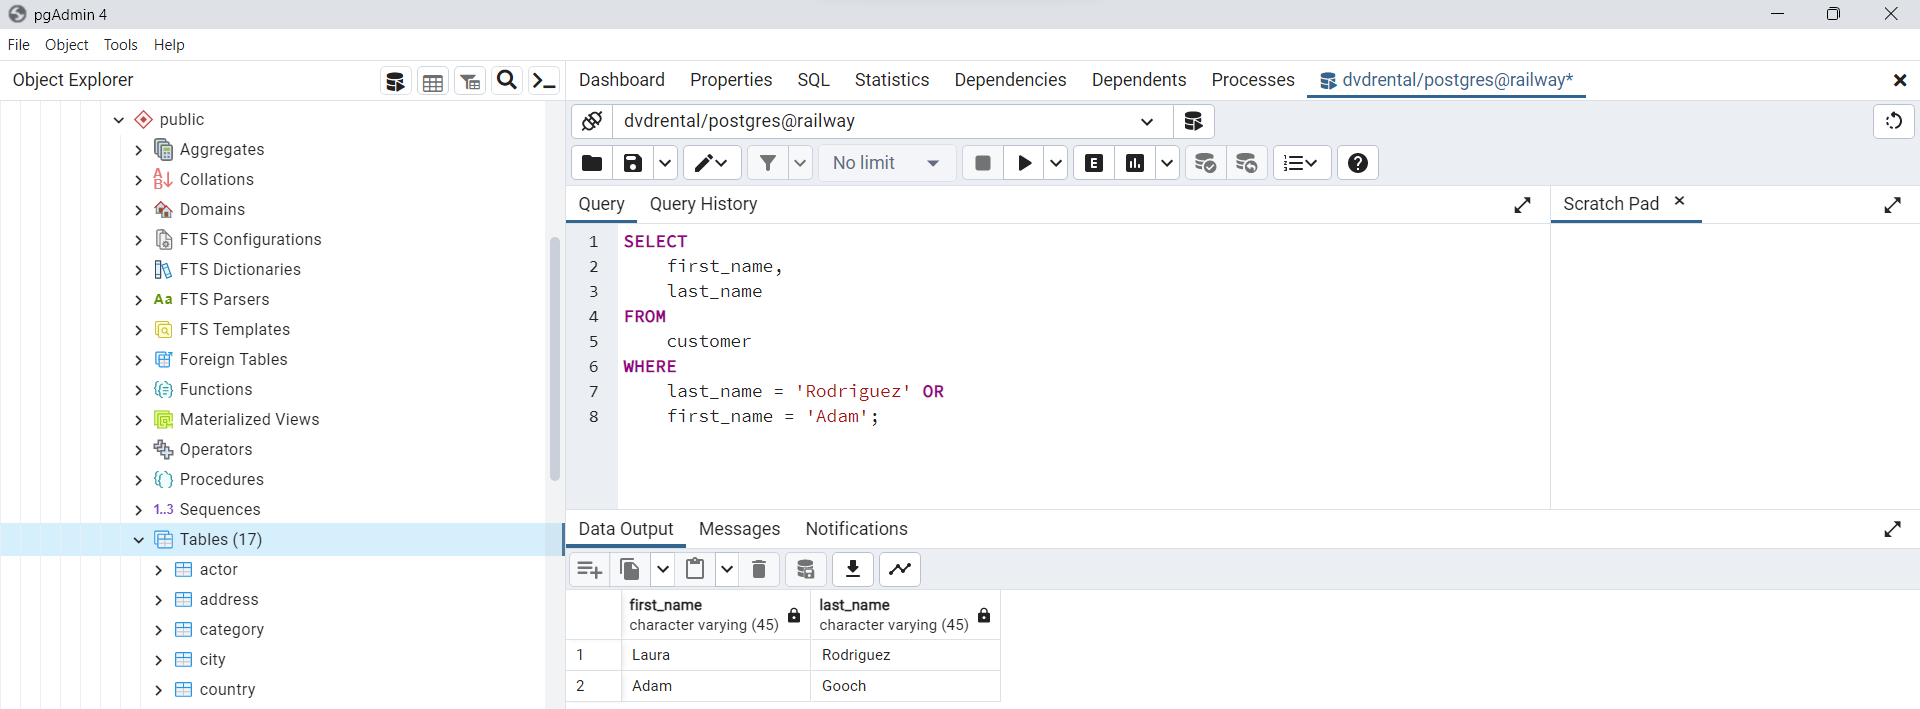Expand the Sequences node
This screenshot has height=709, width=1920.
[139, 510]
